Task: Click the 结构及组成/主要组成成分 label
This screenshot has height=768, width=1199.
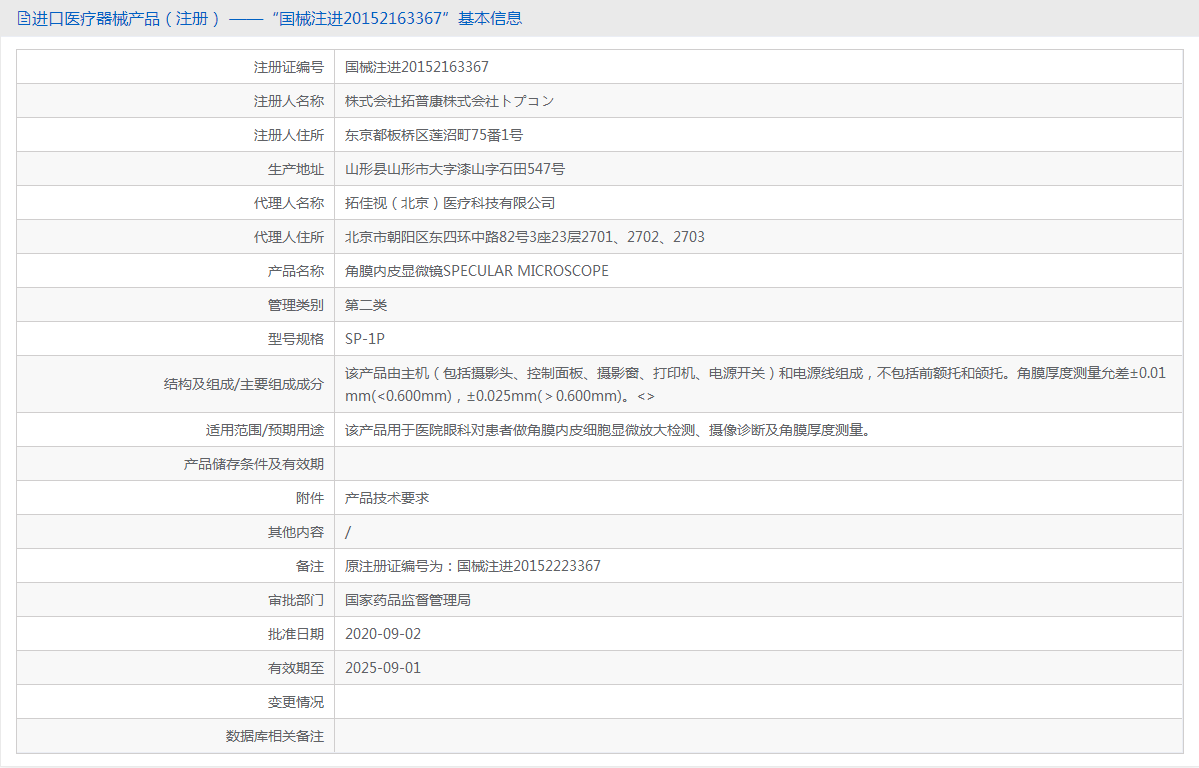Action: (243, 384)
